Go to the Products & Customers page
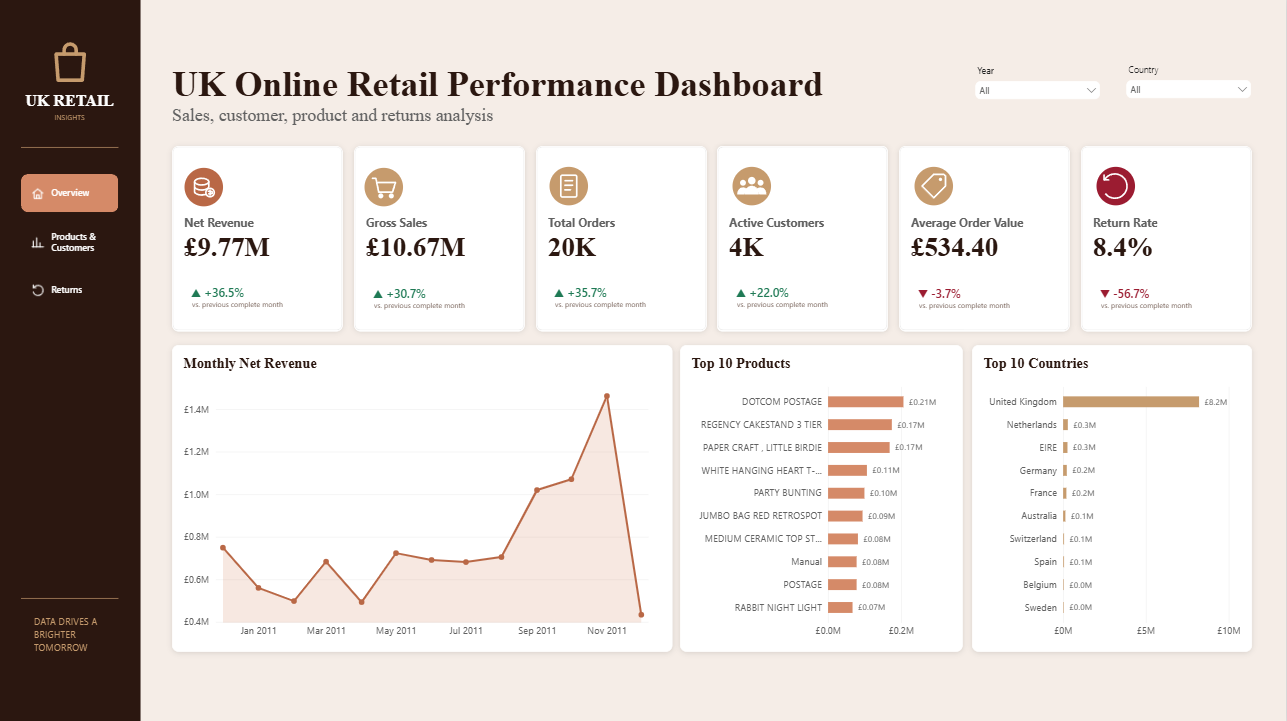1287x721 pixels. click(69, 242)
